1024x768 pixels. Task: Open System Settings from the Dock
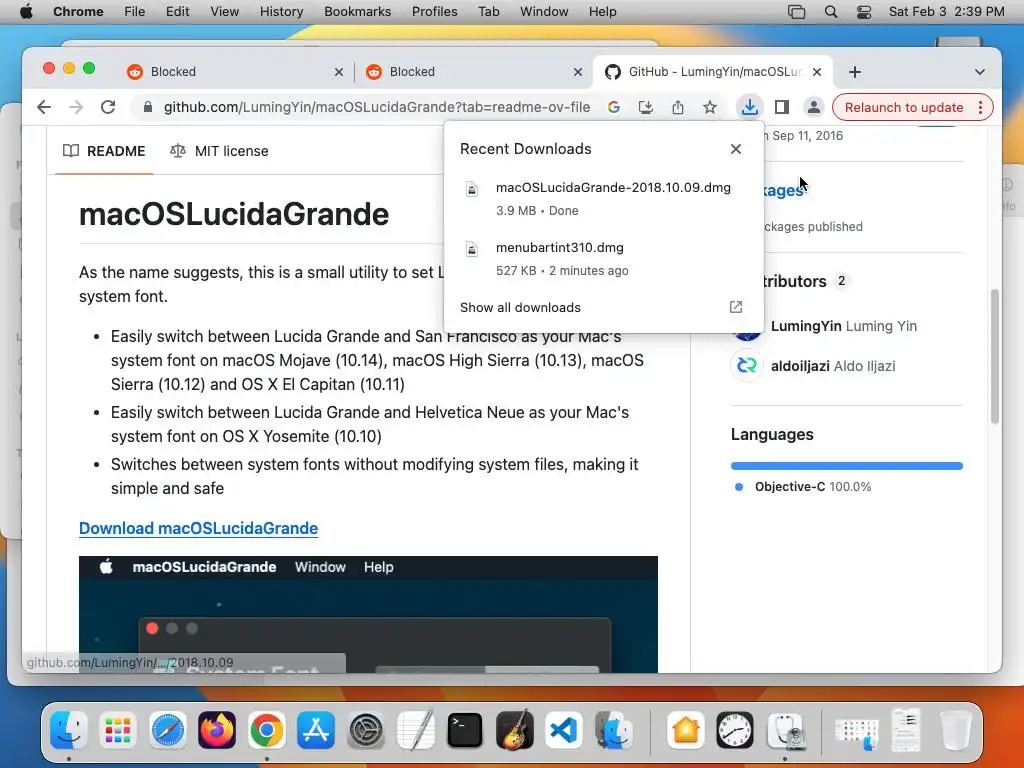coord(366,730)
